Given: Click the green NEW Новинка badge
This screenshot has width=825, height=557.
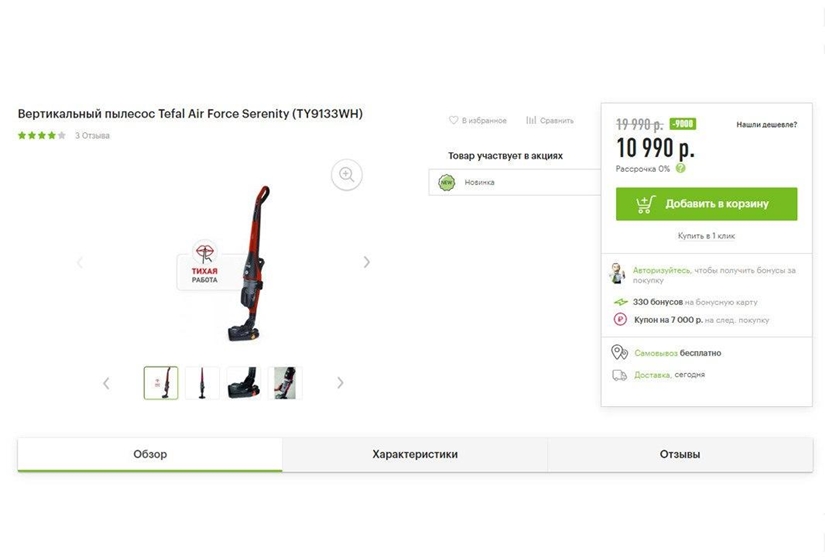Looking at the screenshot, I should pyautogui.click(x=447, y=183).
